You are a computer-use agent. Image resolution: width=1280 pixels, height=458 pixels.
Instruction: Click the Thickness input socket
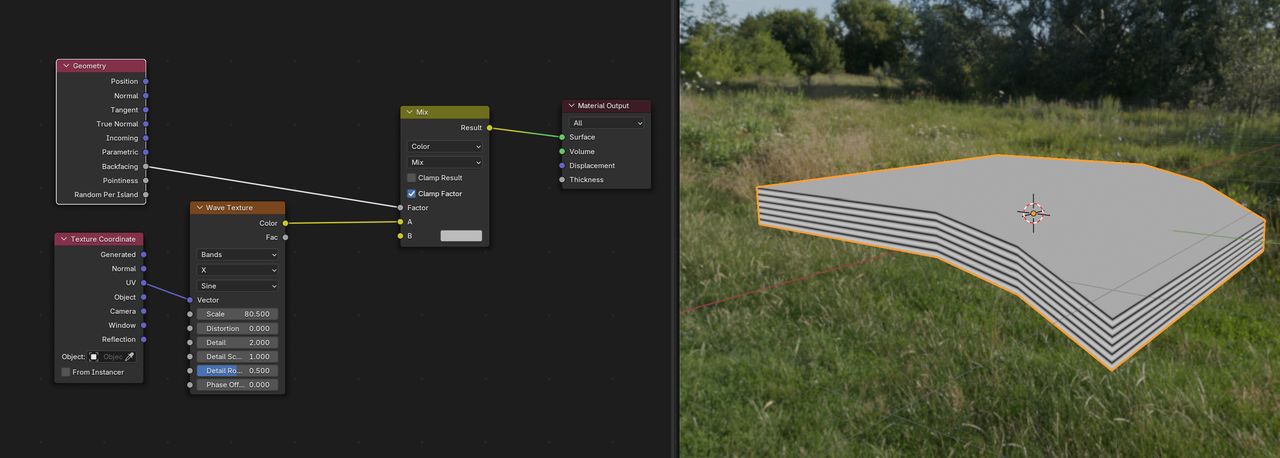point(562,180)
